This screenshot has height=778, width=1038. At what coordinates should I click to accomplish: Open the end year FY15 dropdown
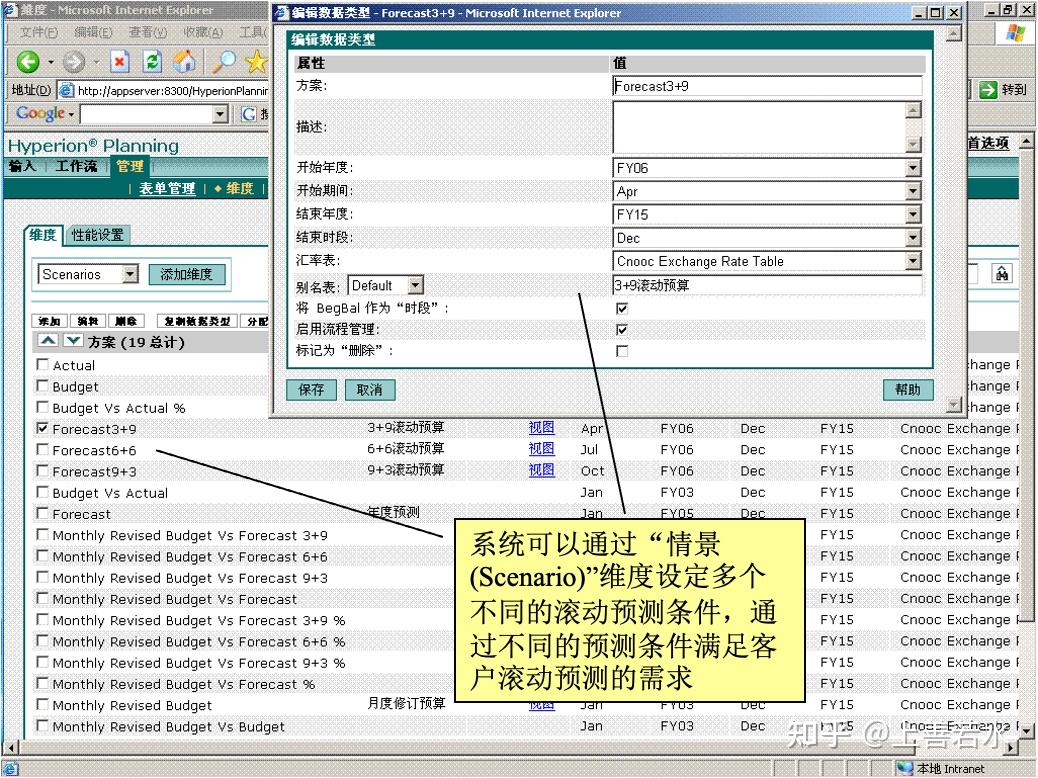click(913, 215)
